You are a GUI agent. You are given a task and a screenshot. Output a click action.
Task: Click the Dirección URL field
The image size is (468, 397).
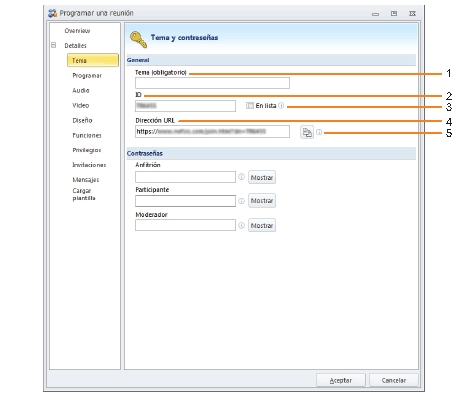pyautogui.click(x=212, y=131)
